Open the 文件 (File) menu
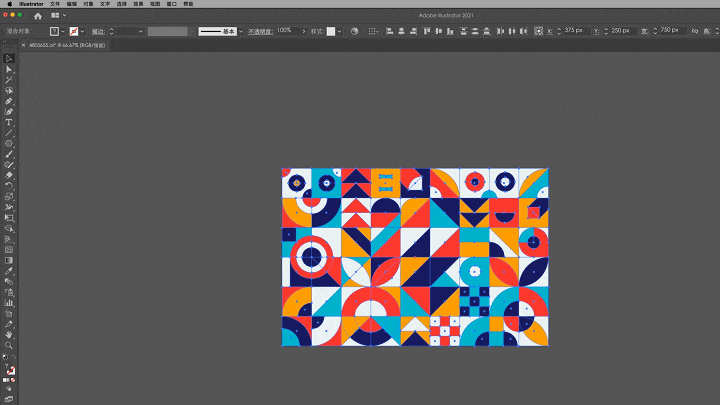 tap(55, 4)
